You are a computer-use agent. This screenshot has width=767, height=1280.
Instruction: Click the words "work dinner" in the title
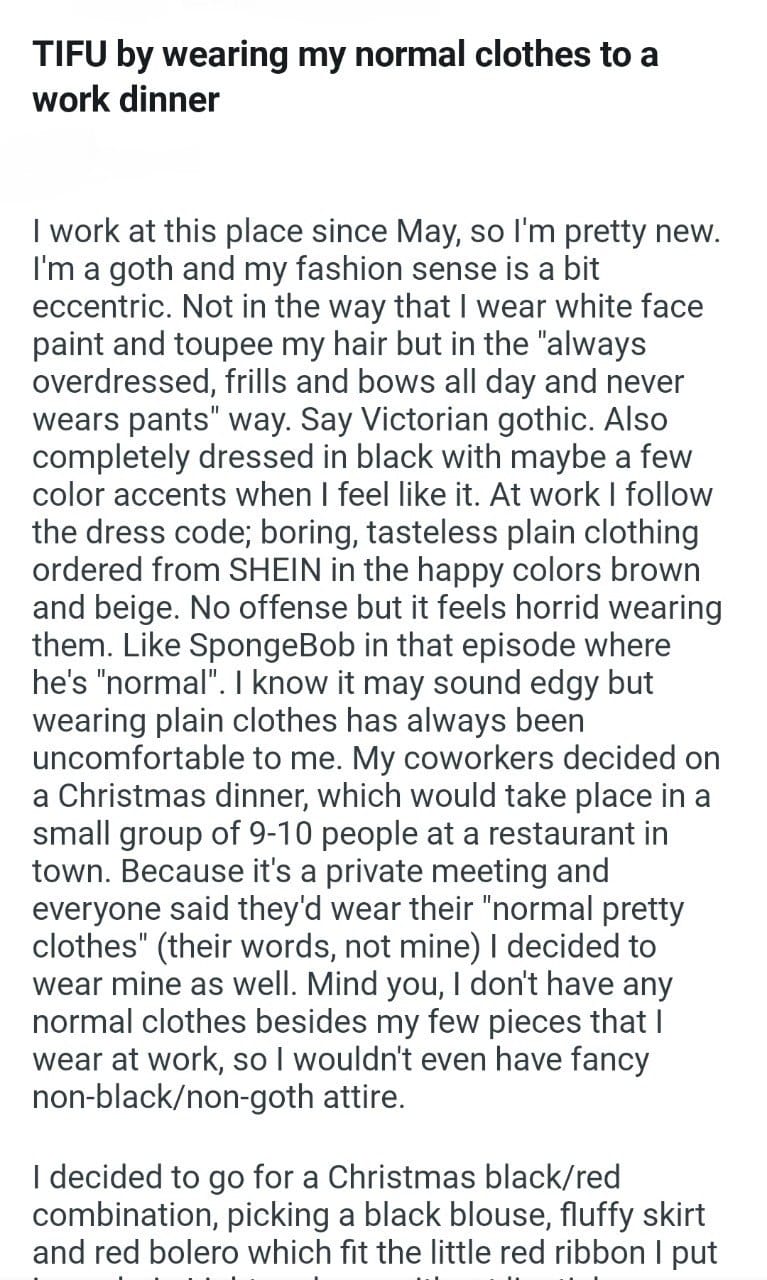126,100
